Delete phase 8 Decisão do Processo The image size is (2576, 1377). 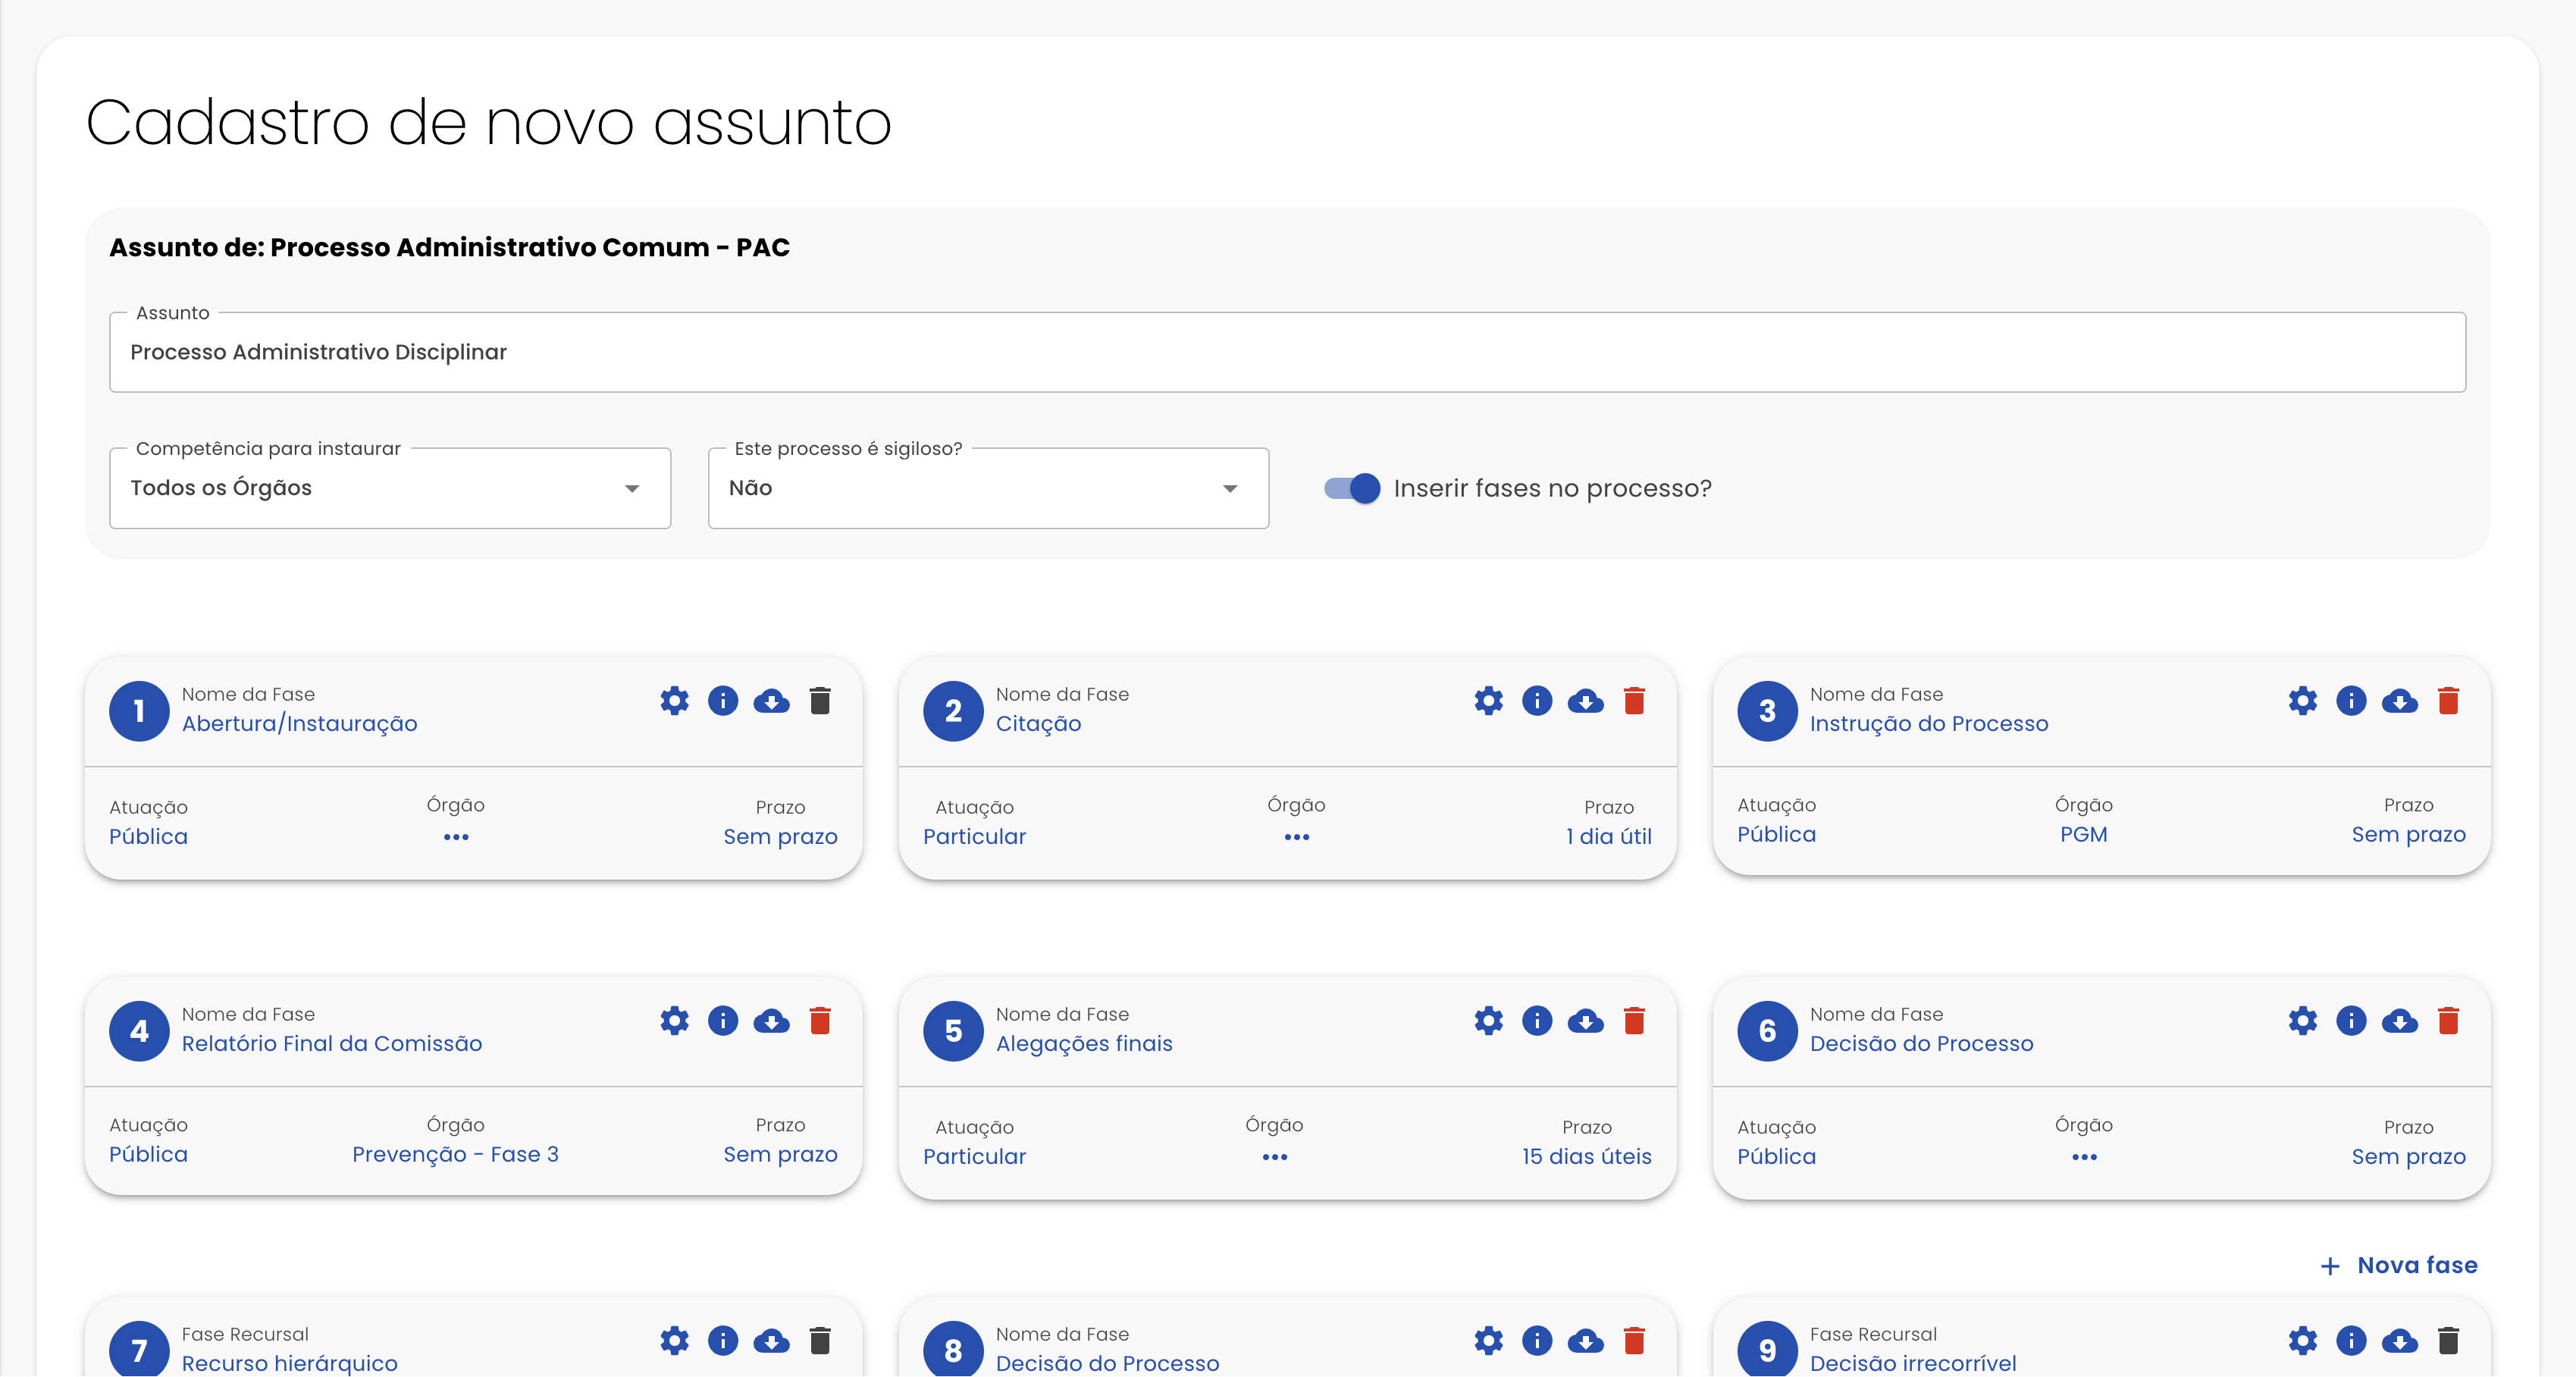(x=1634, y=1340)
